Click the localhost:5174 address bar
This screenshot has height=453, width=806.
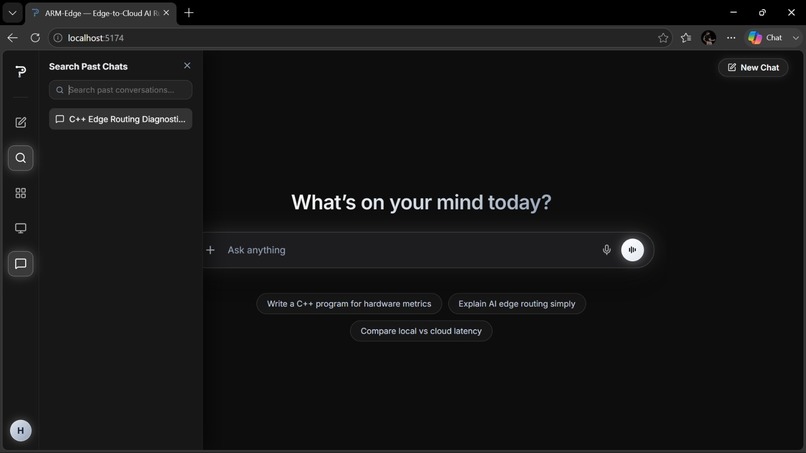(x=360, y=38)
